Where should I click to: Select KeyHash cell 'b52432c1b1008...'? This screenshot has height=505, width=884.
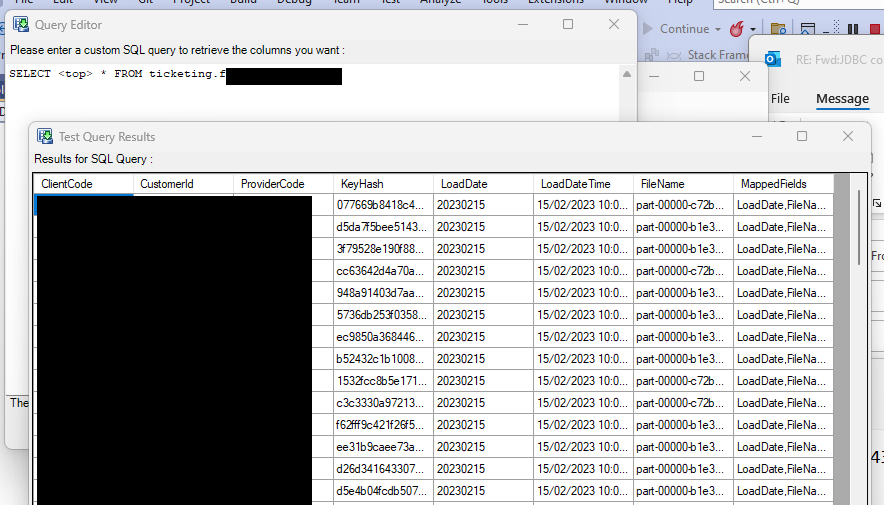(x=383, y=358)
